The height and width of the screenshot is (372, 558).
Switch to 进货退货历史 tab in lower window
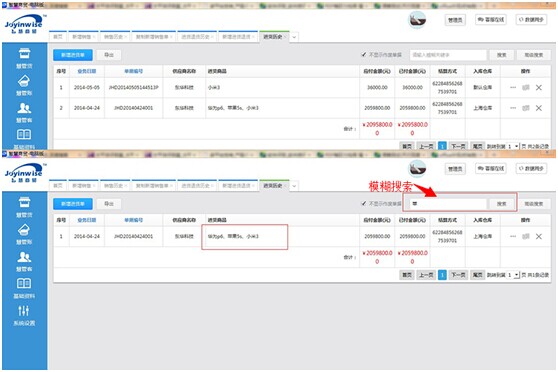coord(197,185)
